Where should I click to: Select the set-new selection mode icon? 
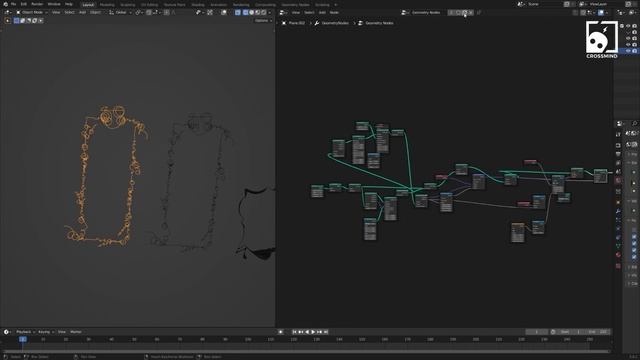click(17, 20)
